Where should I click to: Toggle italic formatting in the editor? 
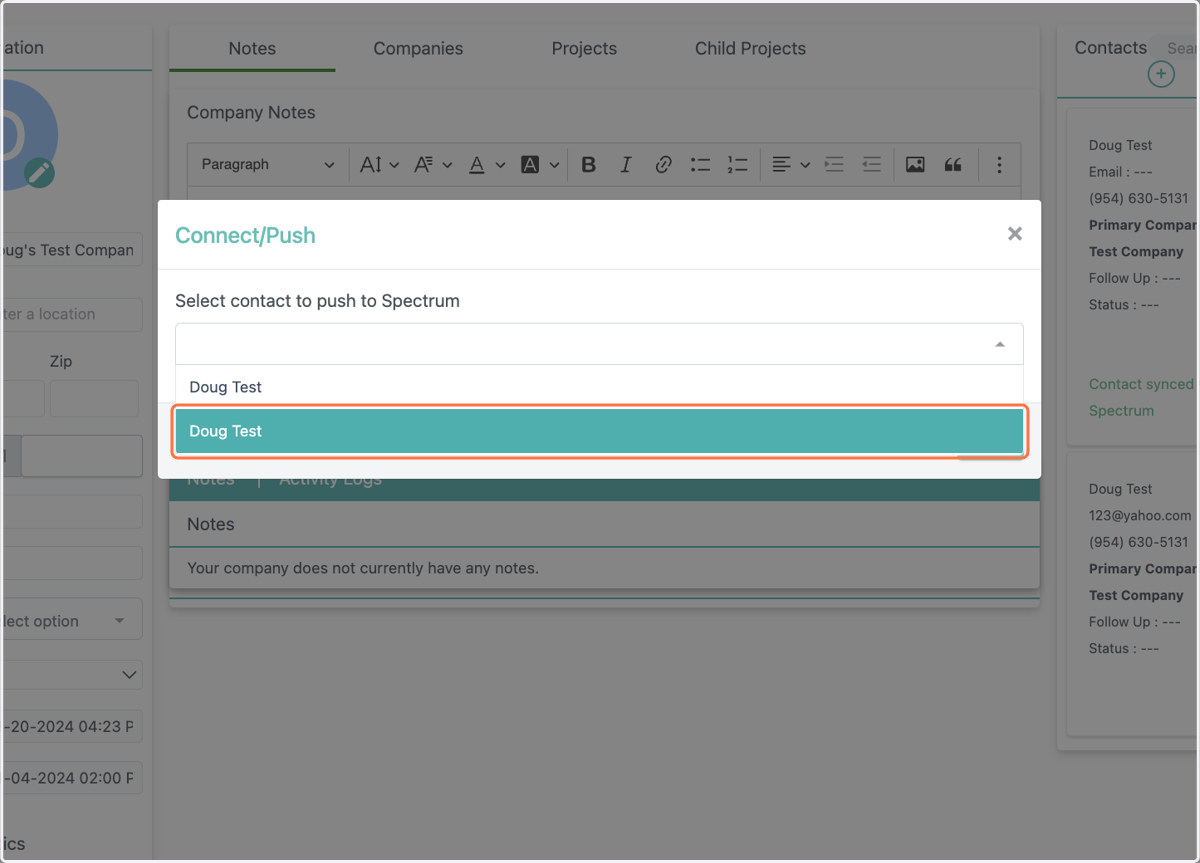tap(626, 165)
